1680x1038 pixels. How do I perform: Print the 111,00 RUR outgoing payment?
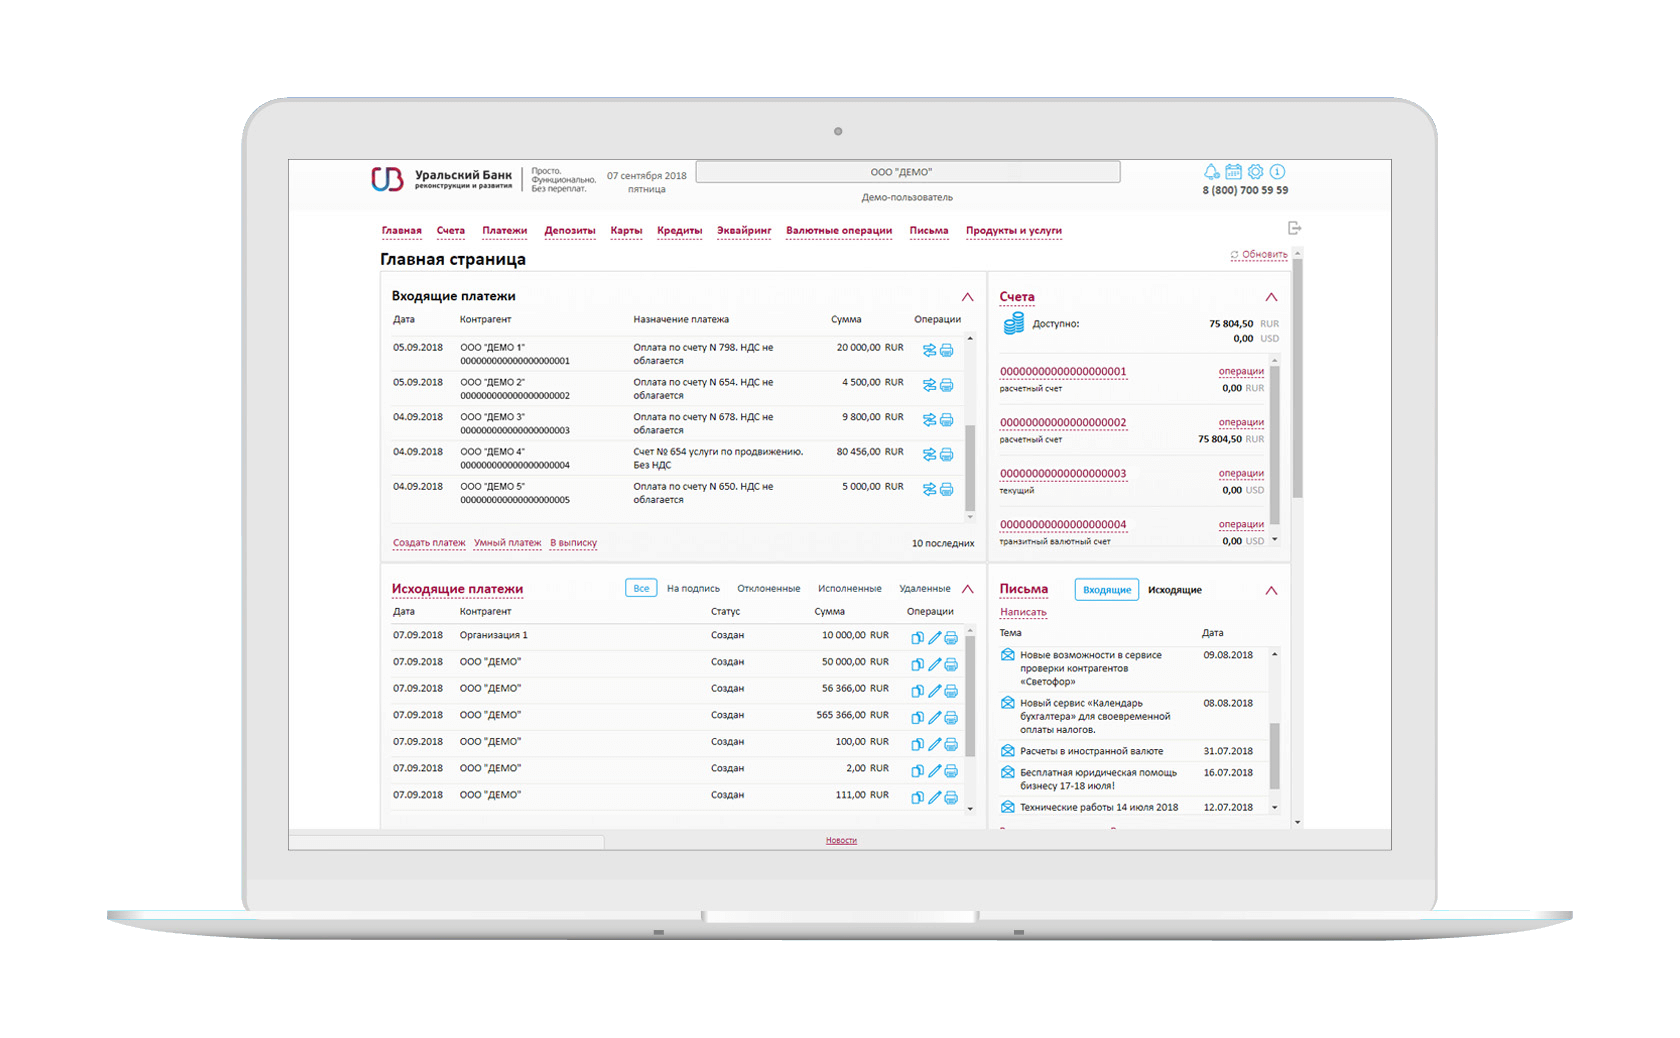951,797
